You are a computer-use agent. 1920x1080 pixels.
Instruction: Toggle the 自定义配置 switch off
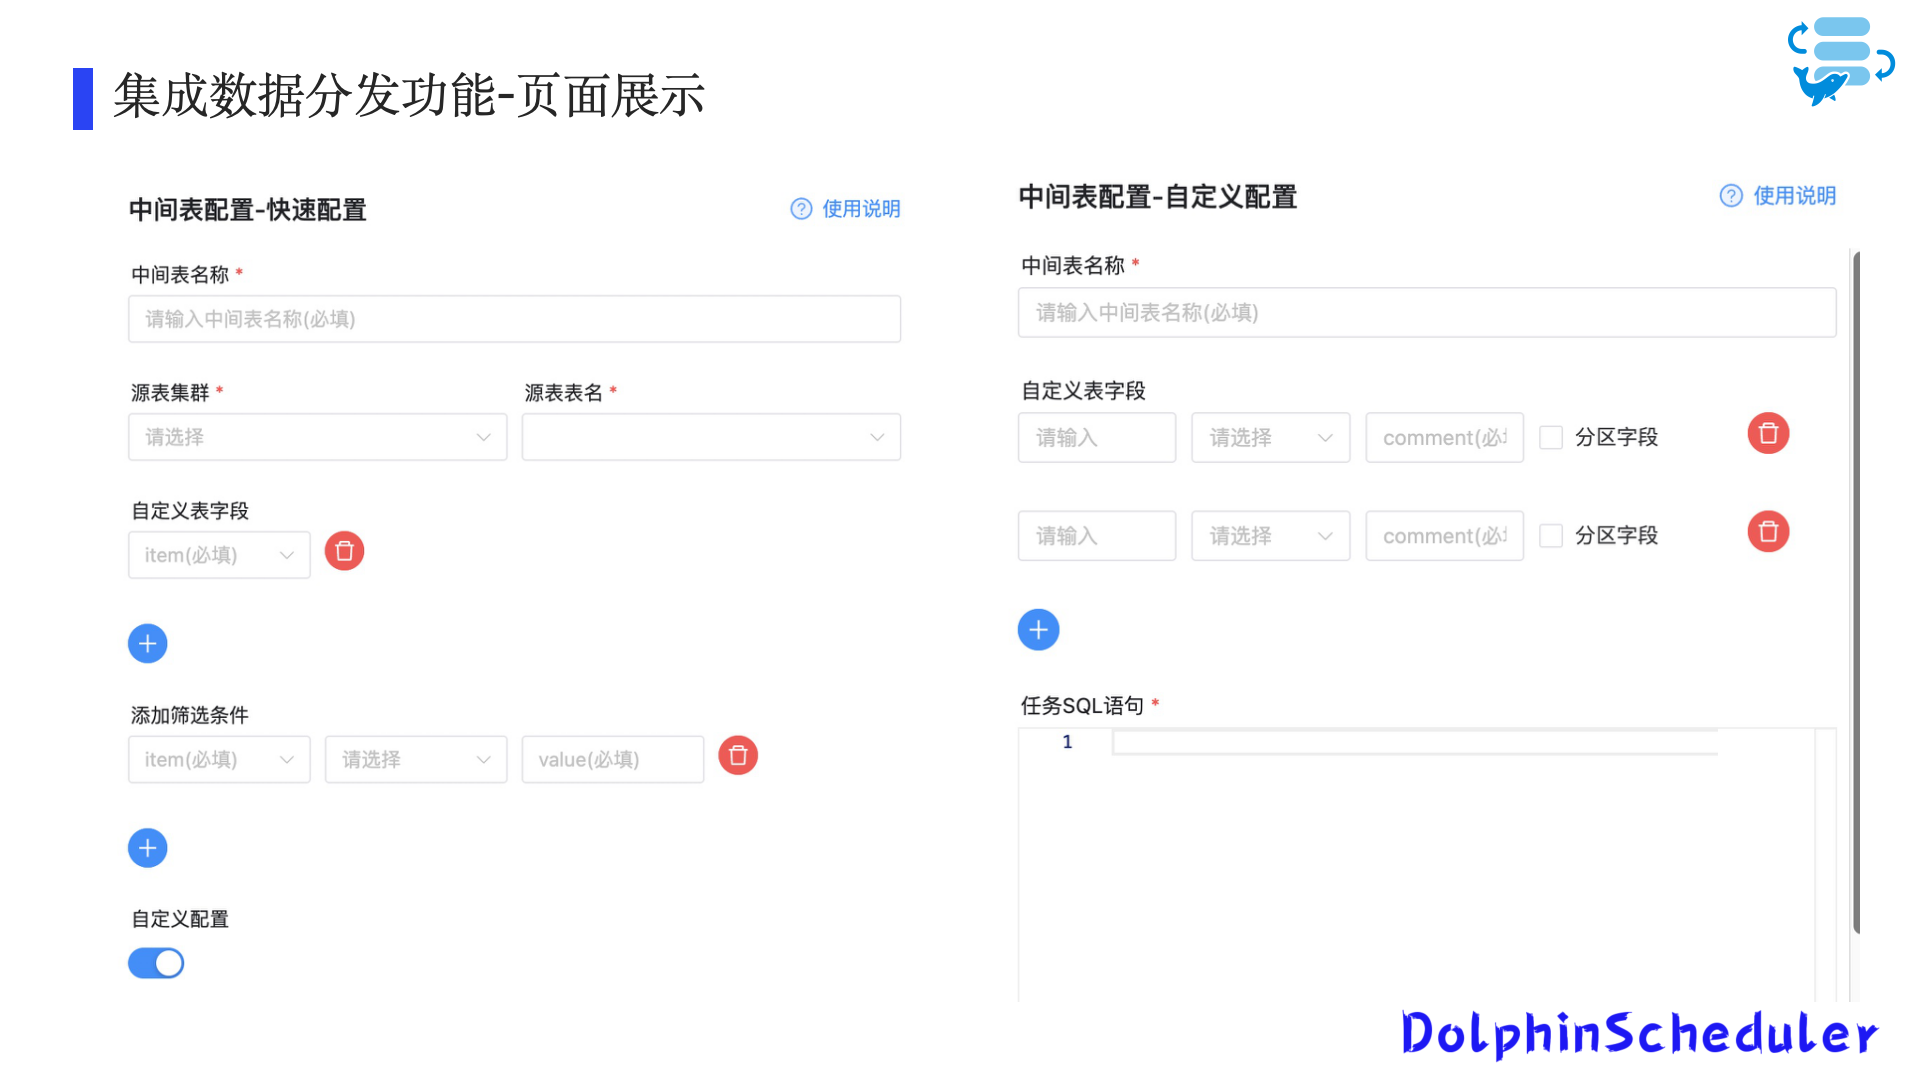coord(156,963)
